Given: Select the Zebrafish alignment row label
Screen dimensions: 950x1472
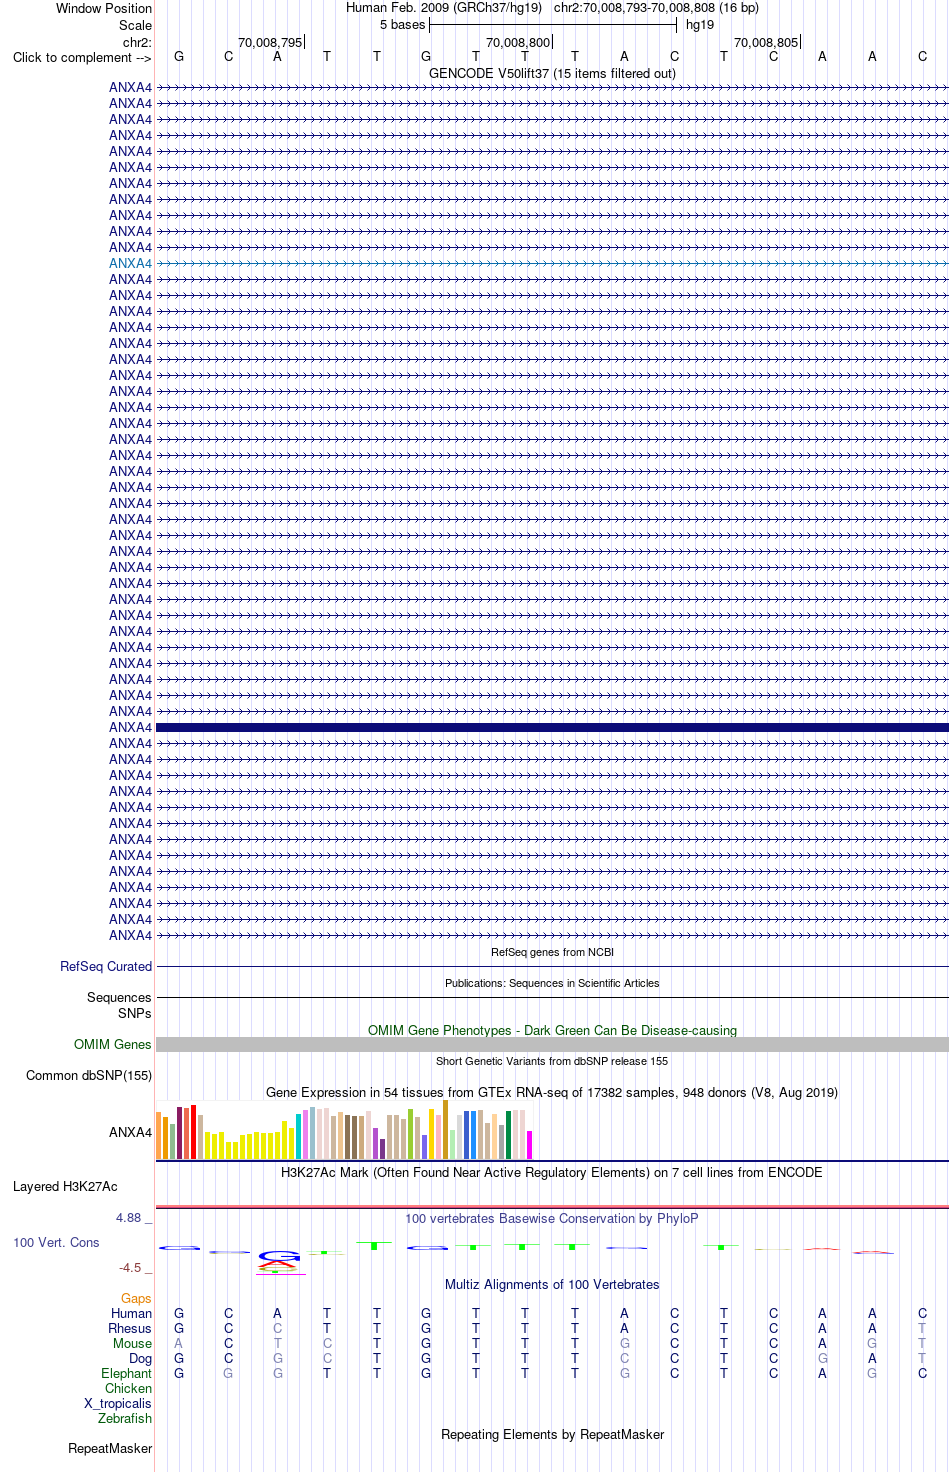Looking at the screenshot, I should 125,1418.
